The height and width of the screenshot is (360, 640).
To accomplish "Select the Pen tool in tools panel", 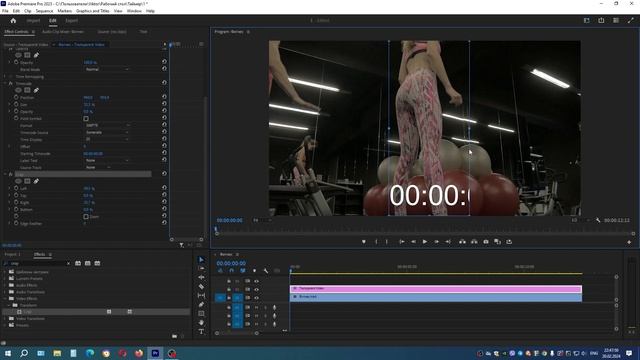I will [x=201, y=304].
